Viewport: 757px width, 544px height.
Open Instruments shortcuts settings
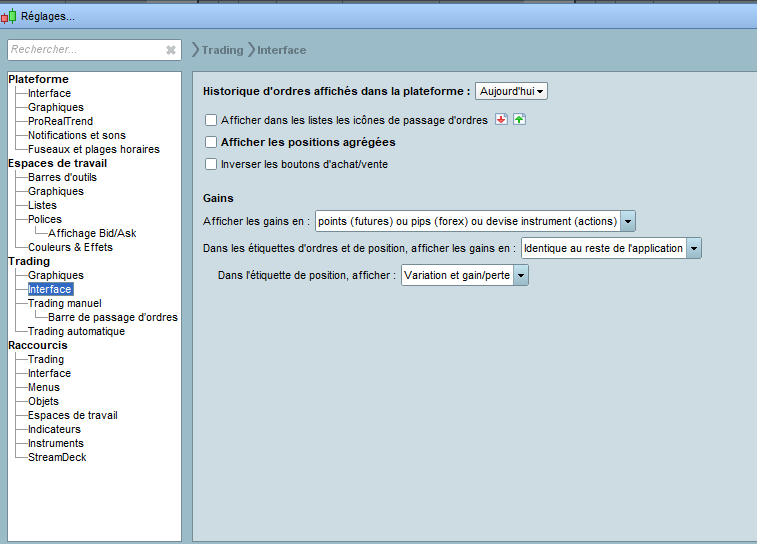point(56,443)
